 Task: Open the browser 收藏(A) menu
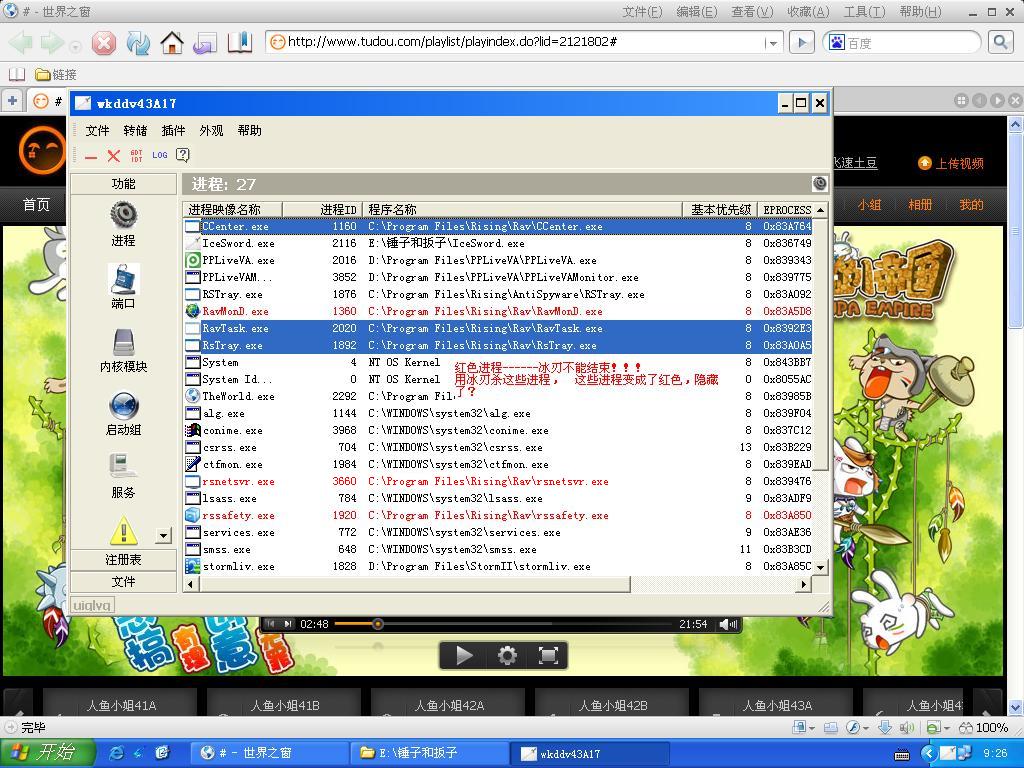808,12
